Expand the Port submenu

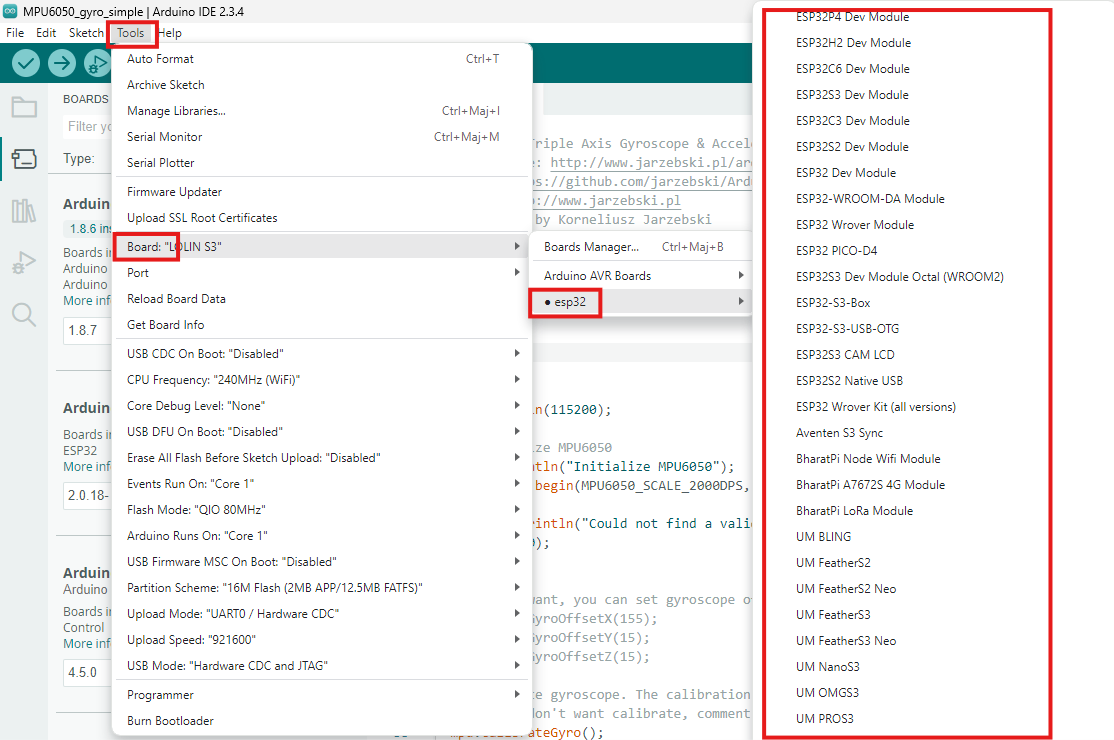322,273
